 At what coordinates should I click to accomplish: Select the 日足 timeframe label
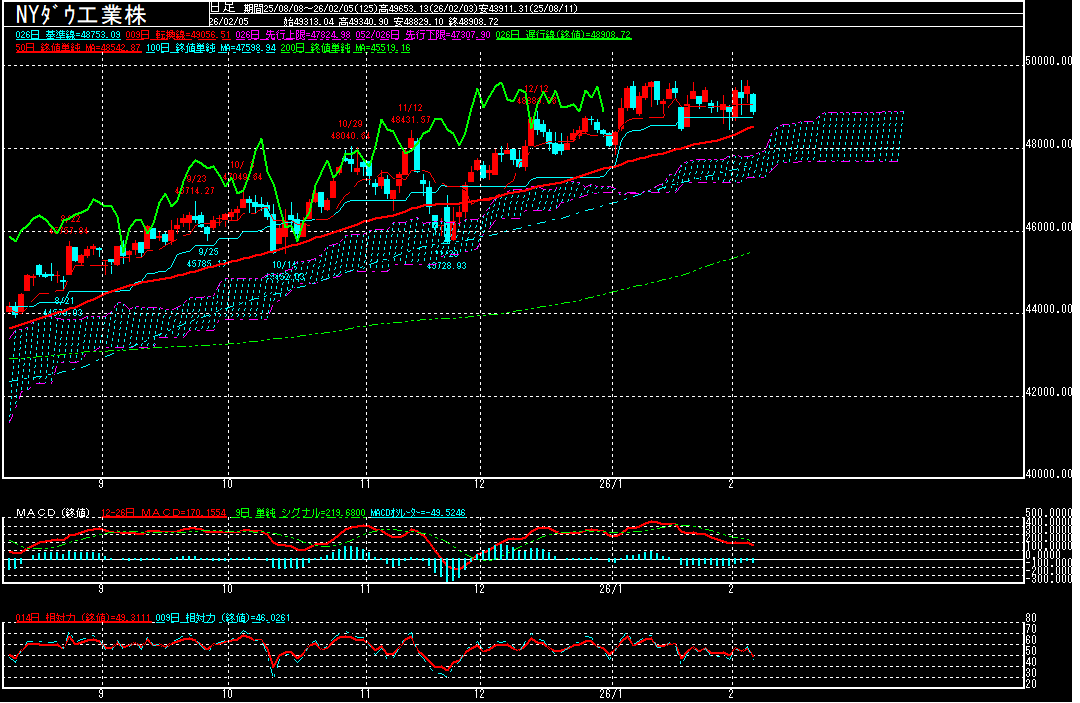(222, 7)
